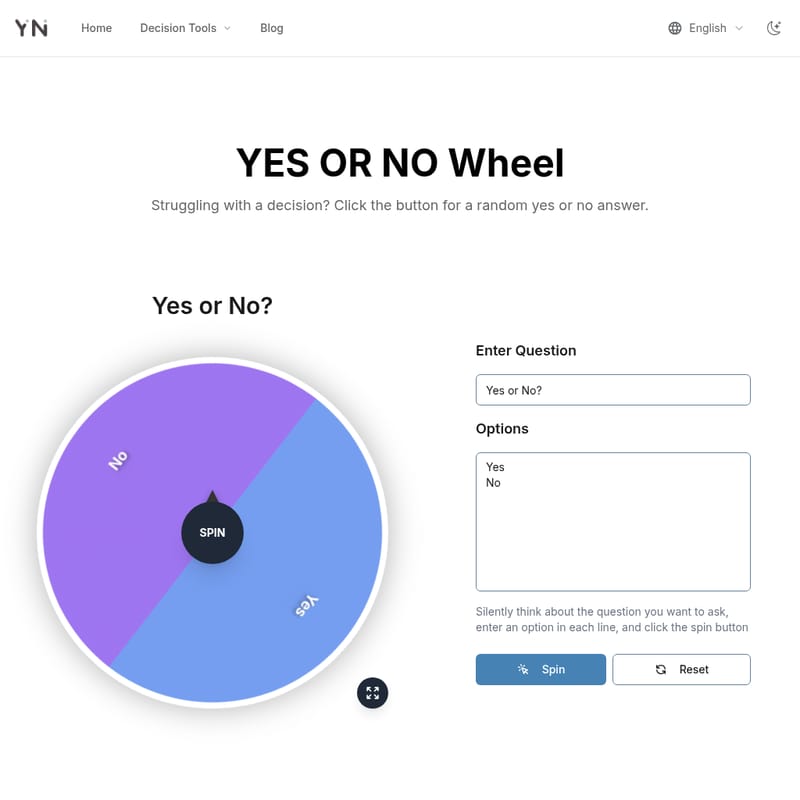This screenshot has width=800, height=800.
Task: Toggle dark mode moon icon
Action: [774, 28]
